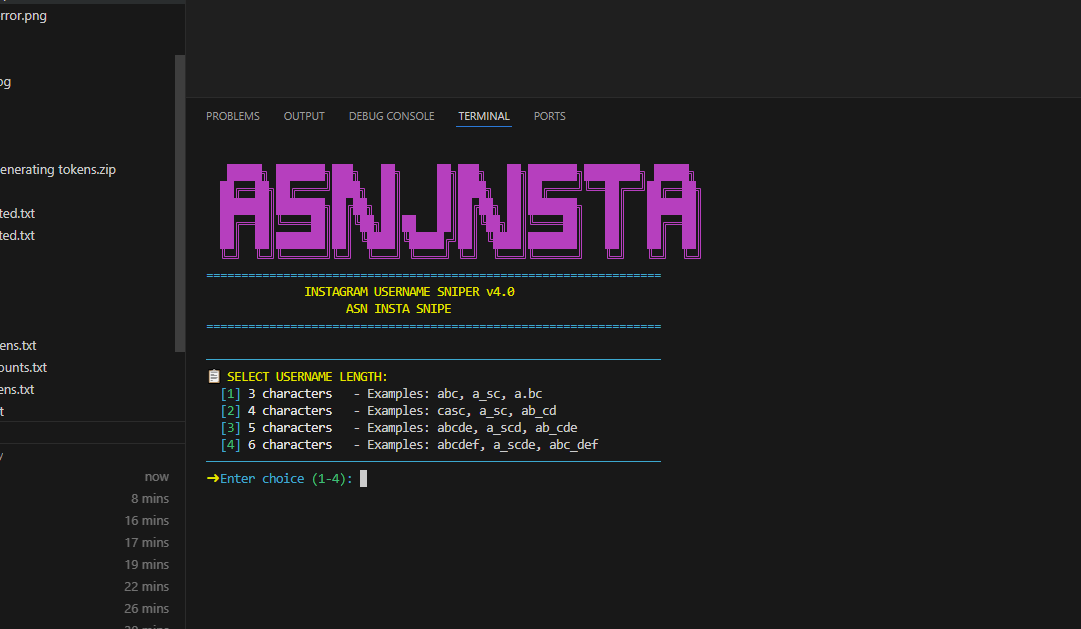Open the OUTPUT panel tab

point(304,116)
